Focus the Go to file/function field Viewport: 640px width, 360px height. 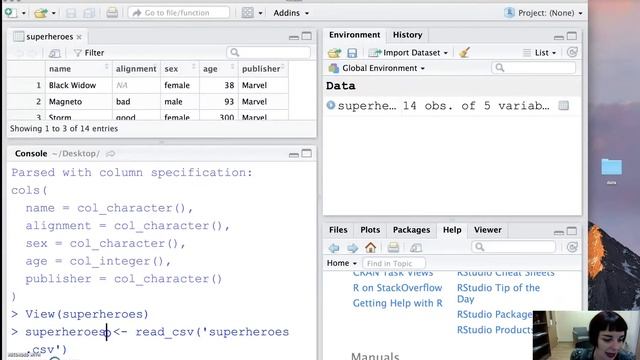point(179,13)
